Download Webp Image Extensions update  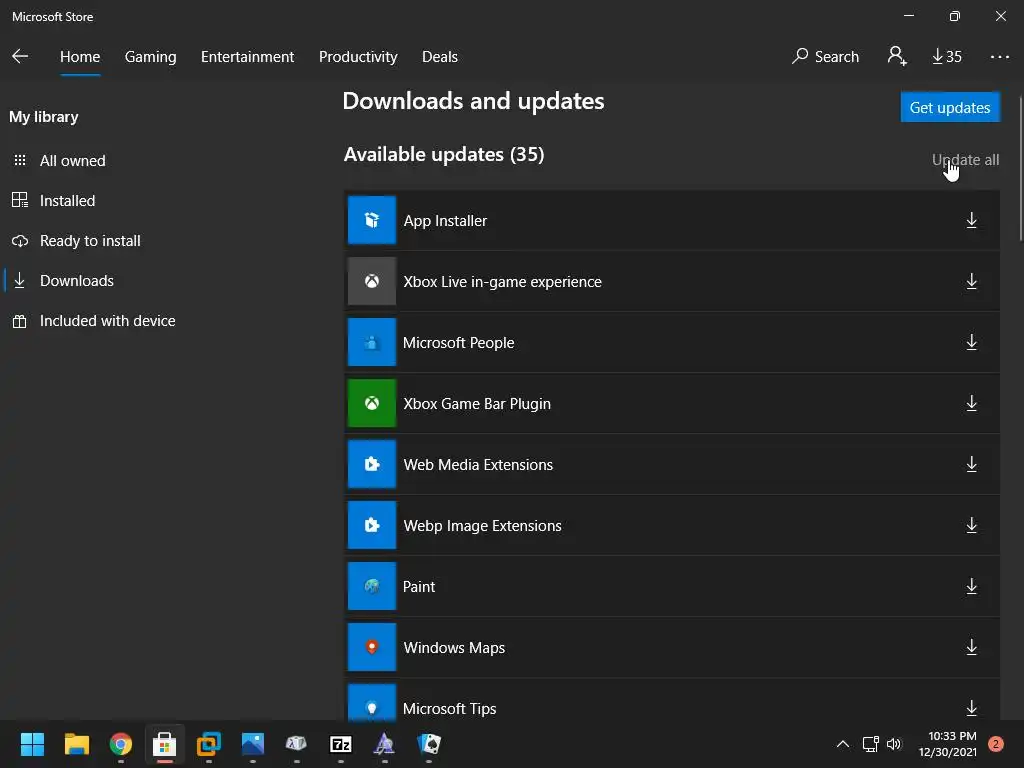point(971,525)
